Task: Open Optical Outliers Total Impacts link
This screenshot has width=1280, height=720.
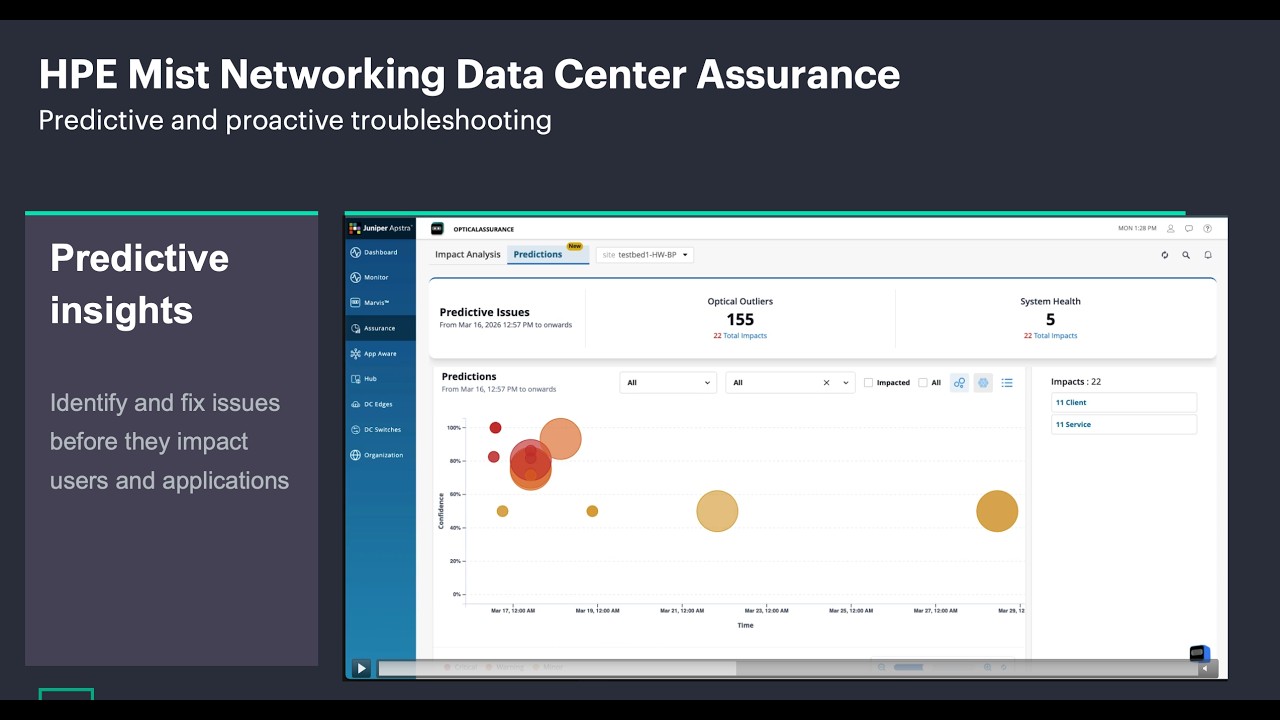Action: (x=740, y=336)
